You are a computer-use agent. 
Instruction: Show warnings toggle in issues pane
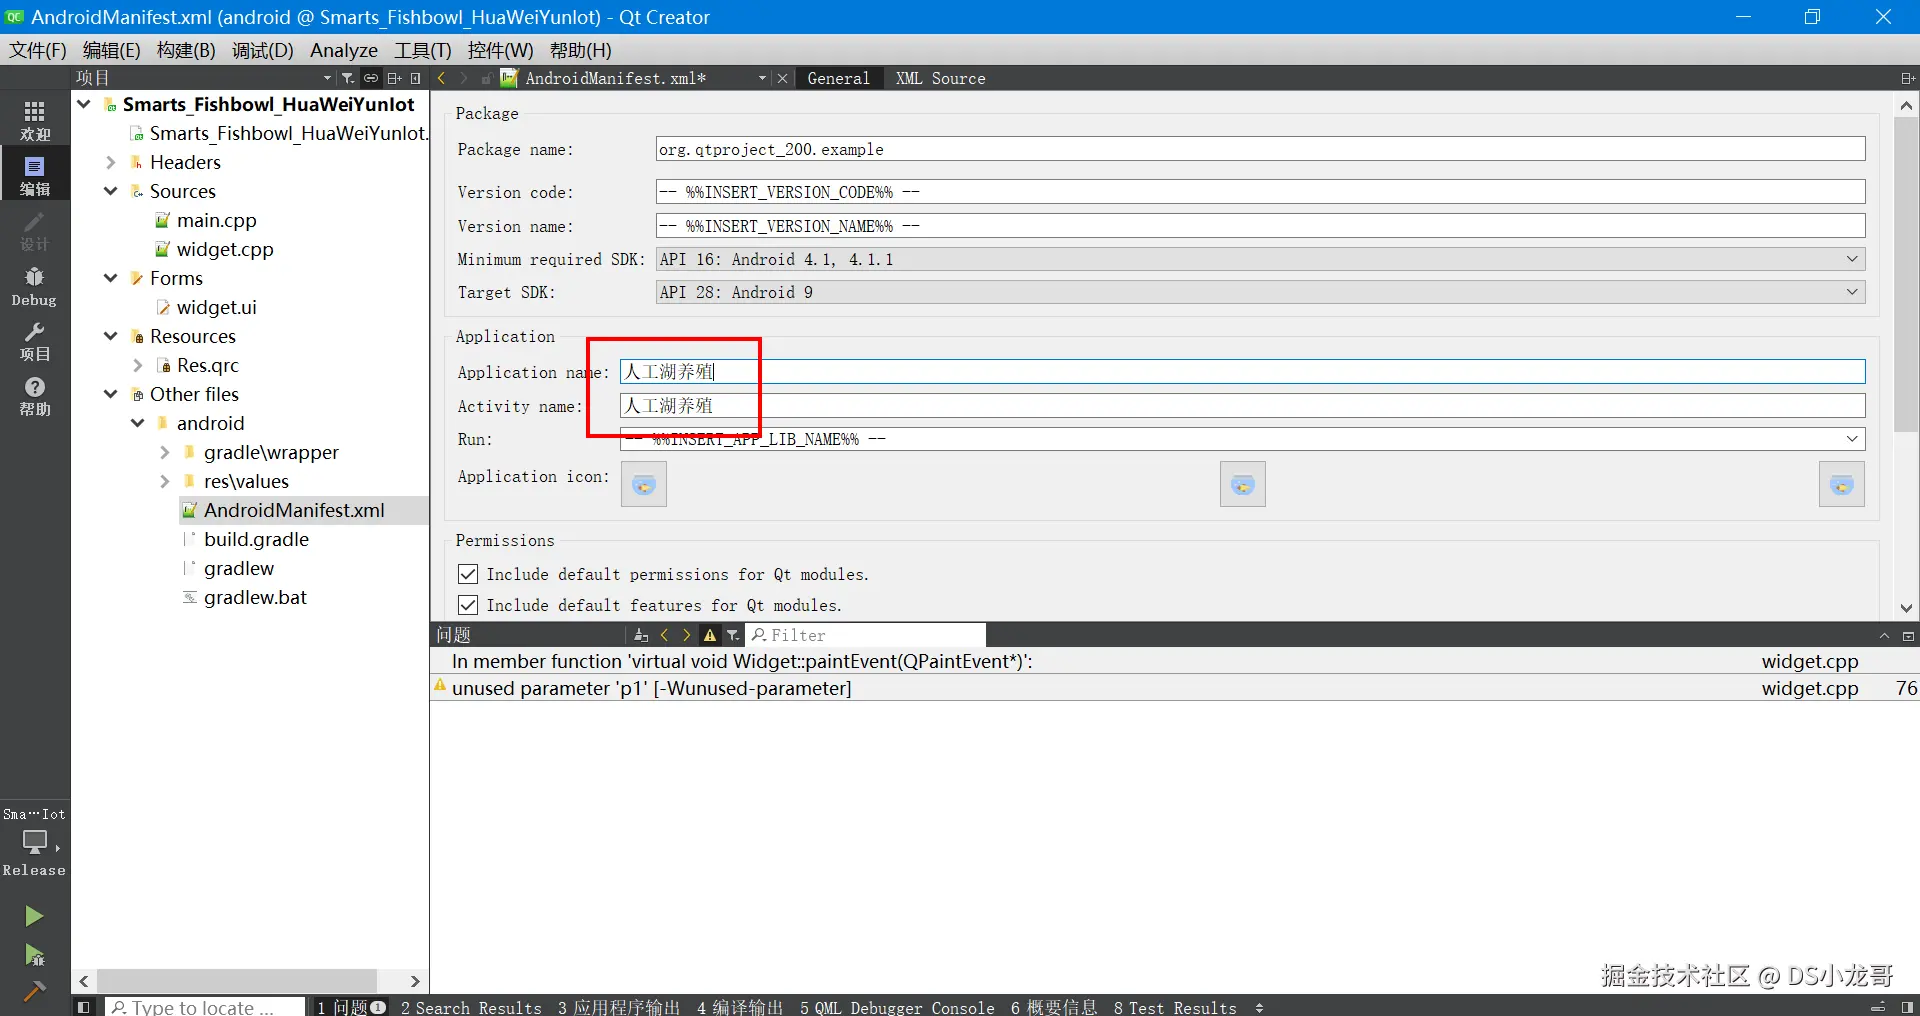(710, 635)
